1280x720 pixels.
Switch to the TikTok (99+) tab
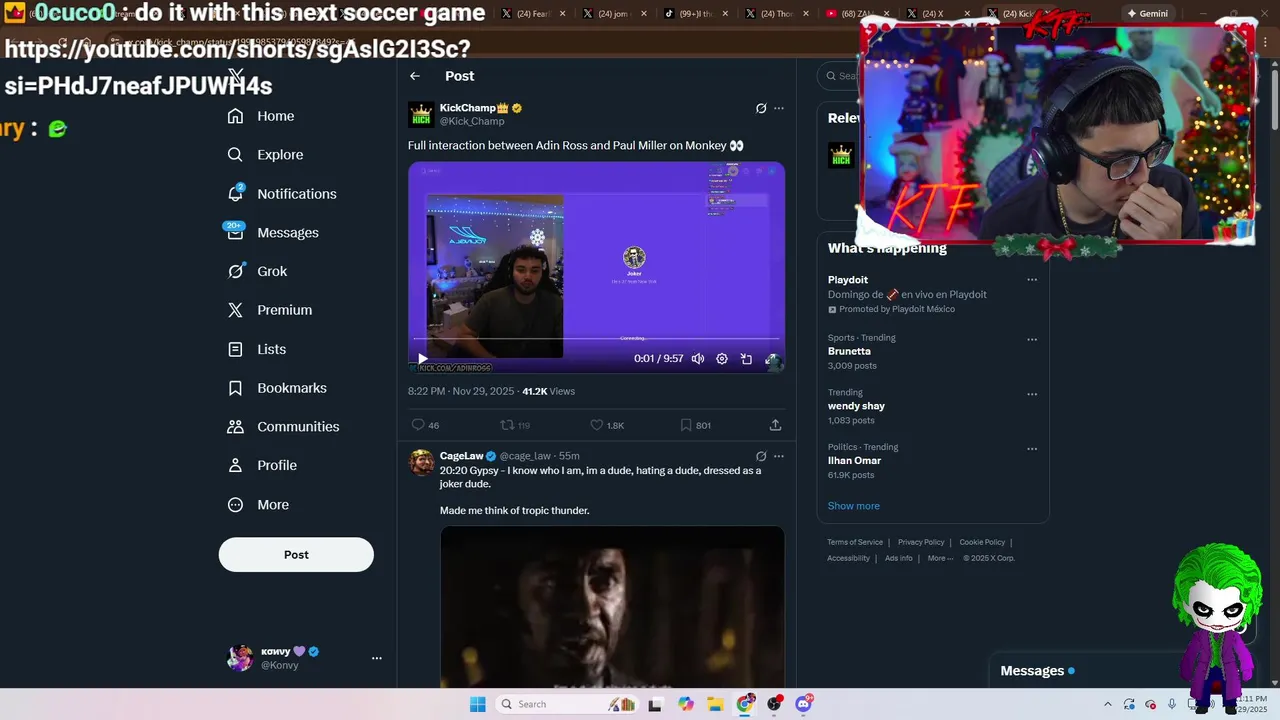[x=696, y=14]
